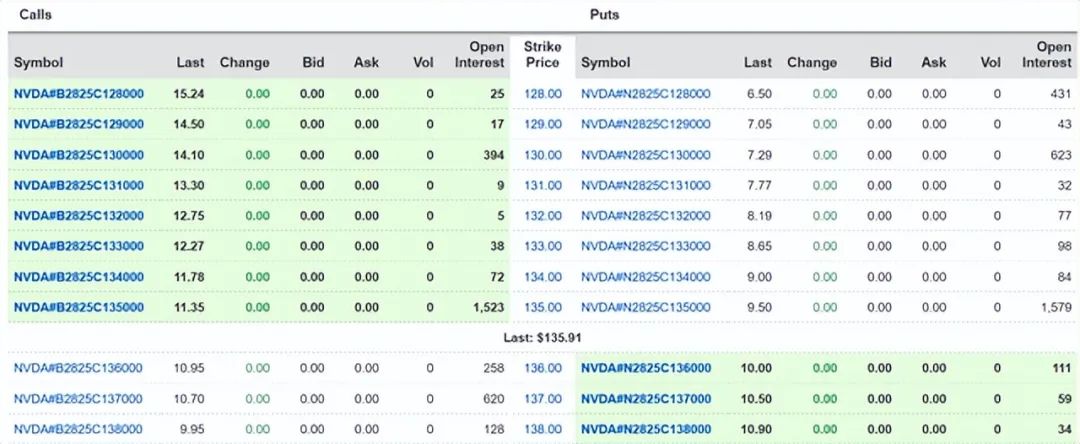Open call symbol NVDA#B2825C137000
The image size is (1080, 444).
[78, 399]
